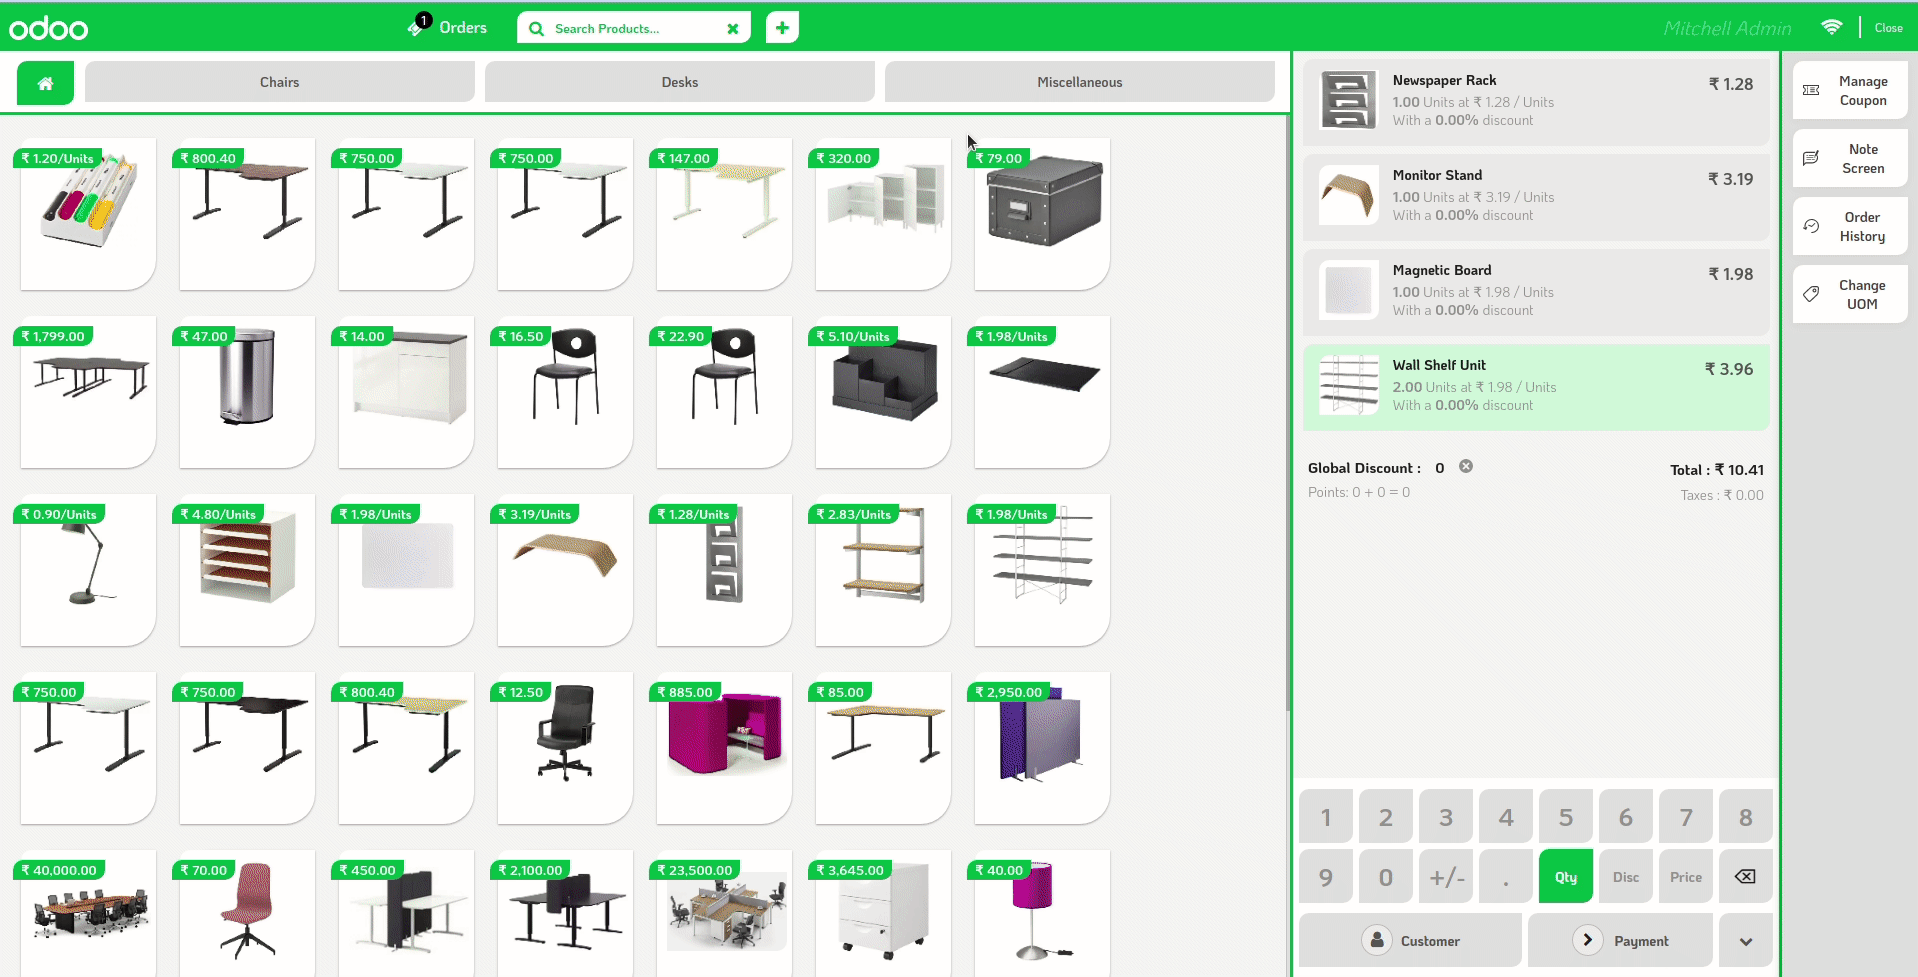Click the search products field

click(x=635, y=29)
